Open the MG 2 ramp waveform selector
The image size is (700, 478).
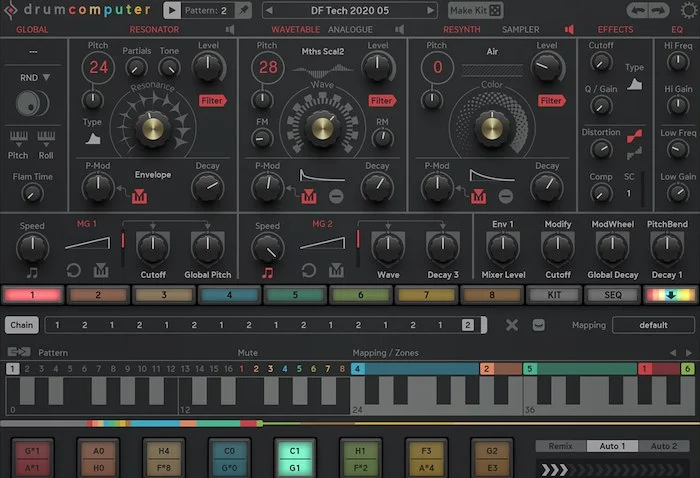[323, 243]
